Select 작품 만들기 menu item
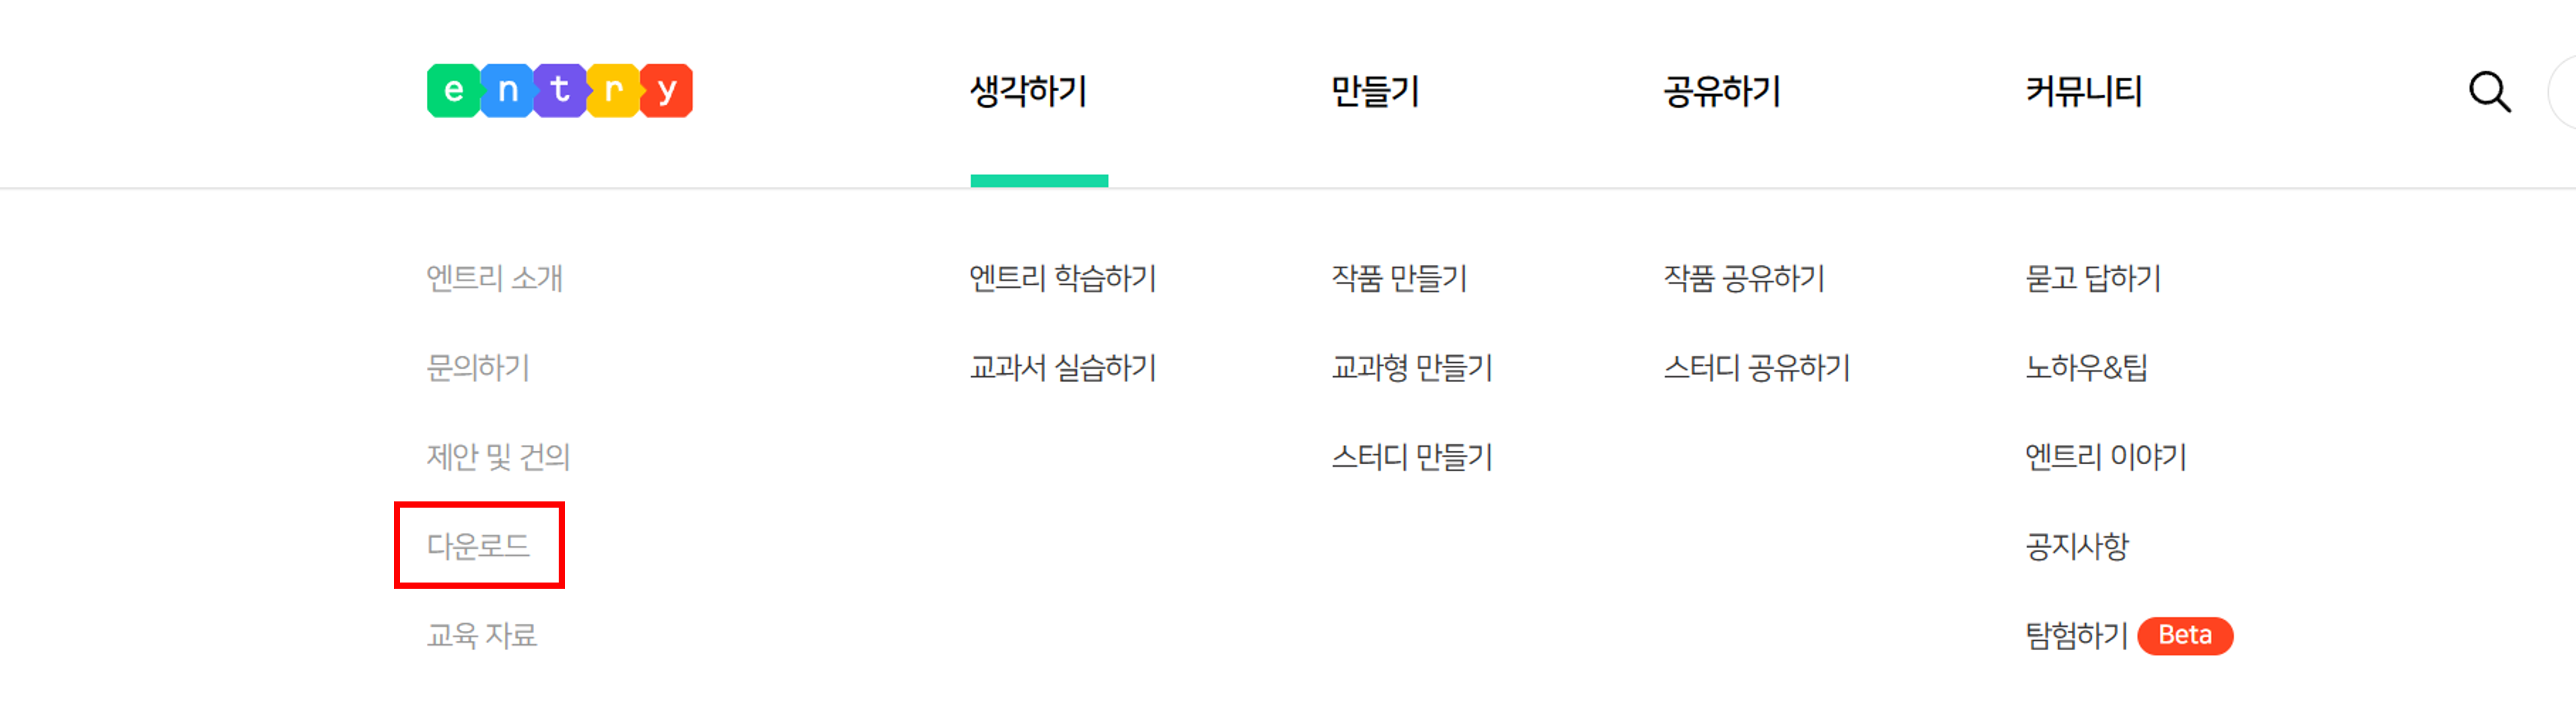Viewport: 2576px width, 715px height. 1398,278
